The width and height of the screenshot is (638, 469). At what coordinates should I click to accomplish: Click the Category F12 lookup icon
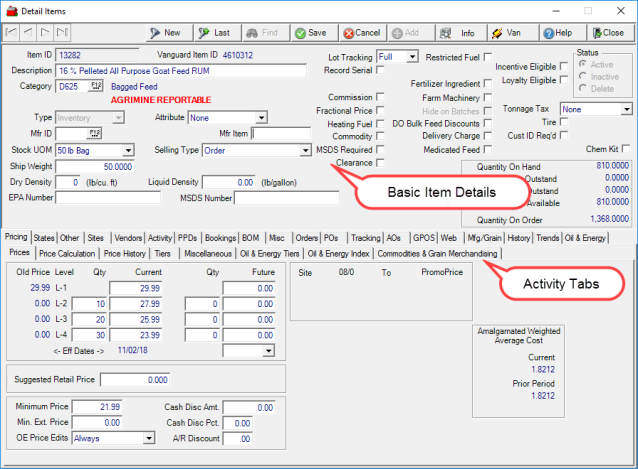(x=97, y=86)
